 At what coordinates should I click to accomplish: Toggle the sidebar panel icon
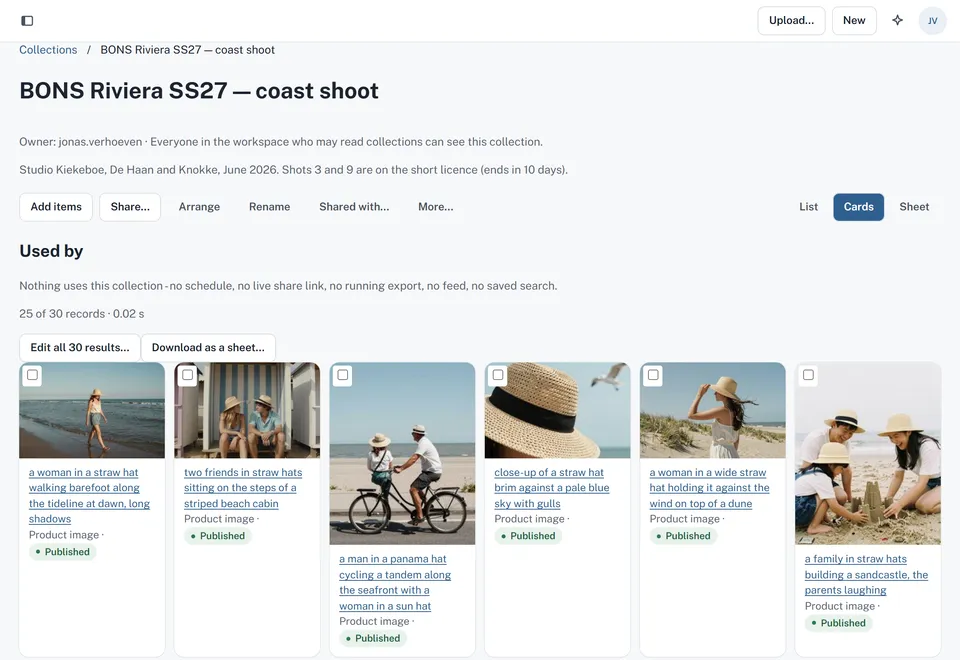point(27,21)
